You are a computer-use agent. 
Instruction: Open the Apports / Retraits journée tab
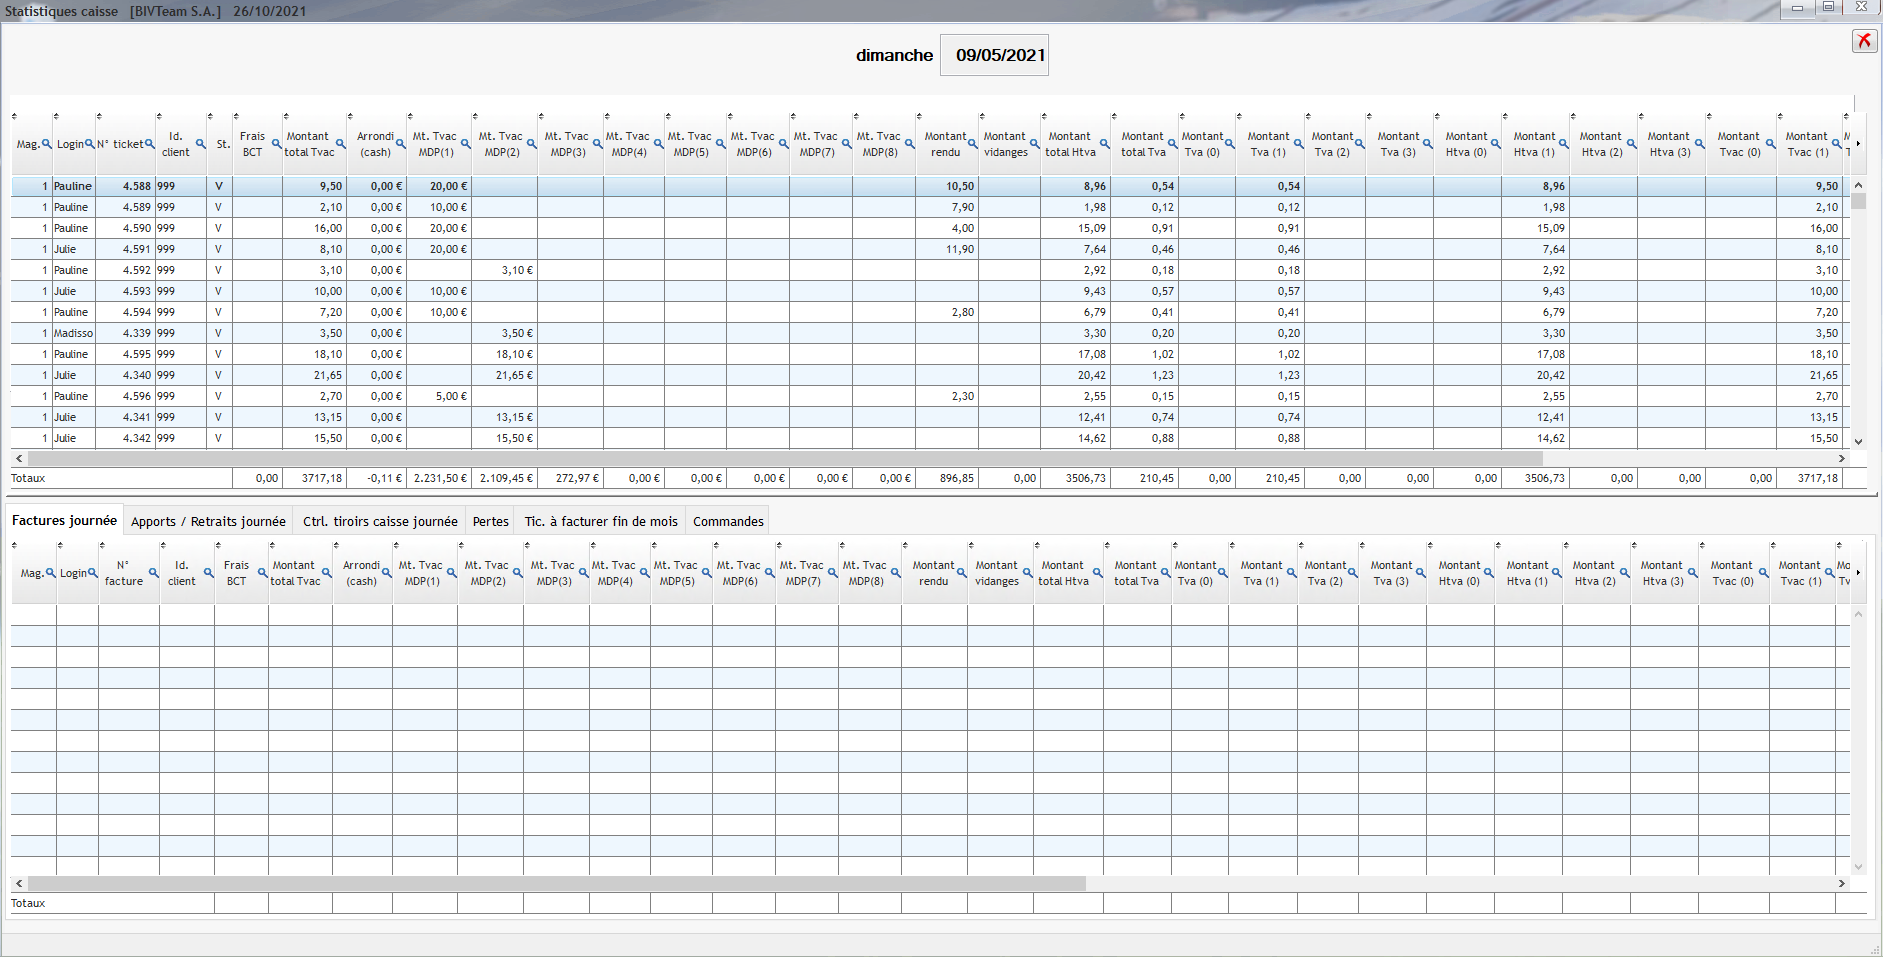coord(208,521)
